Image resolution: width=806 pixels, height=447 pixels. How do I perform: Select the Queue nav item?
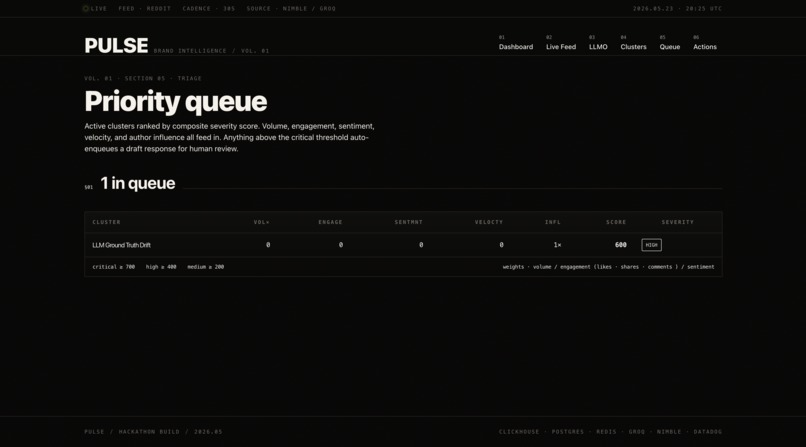[x=670, y=47]
